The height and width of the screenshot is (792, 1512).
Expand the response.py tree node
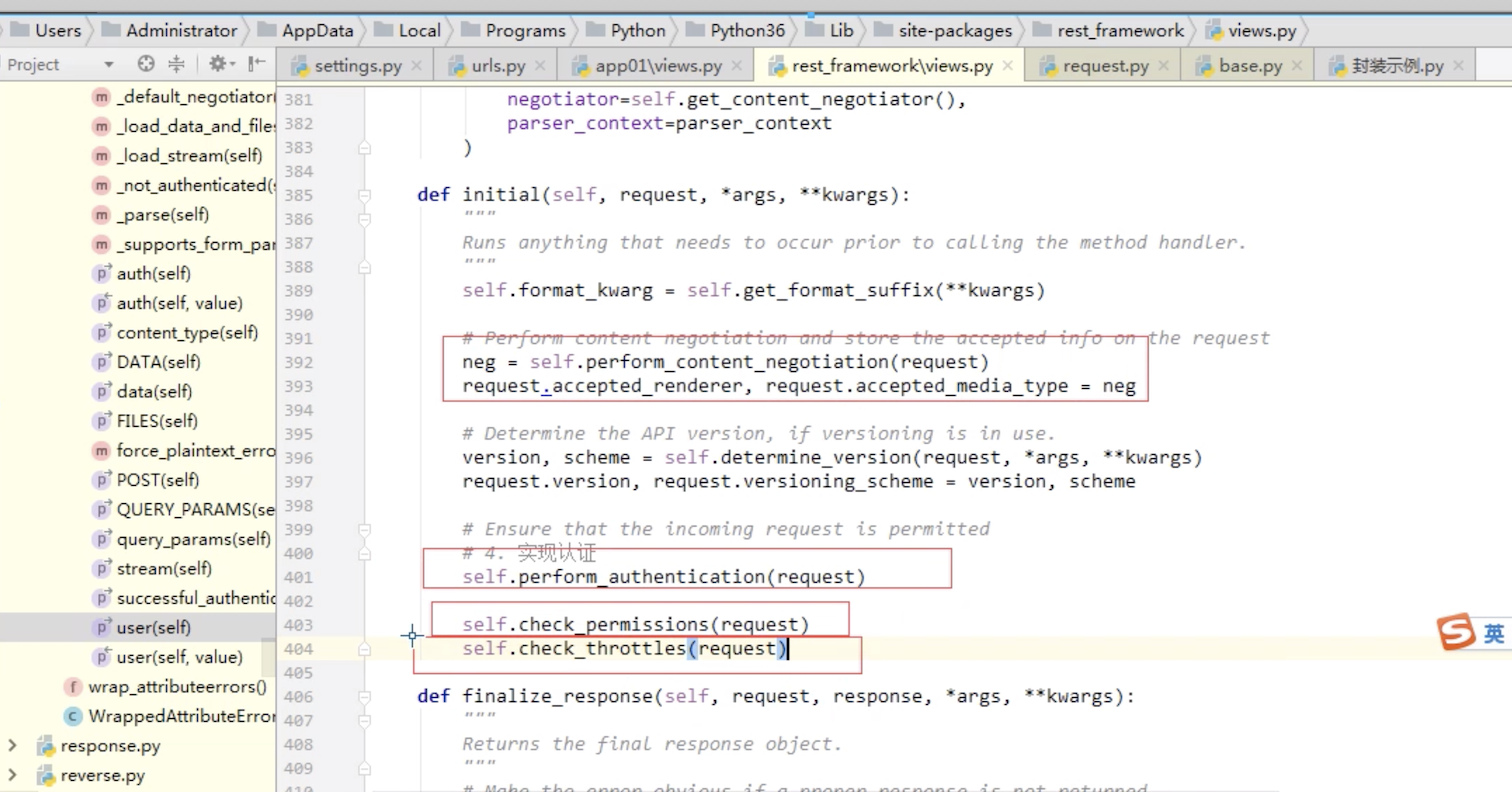pos(13,746)
